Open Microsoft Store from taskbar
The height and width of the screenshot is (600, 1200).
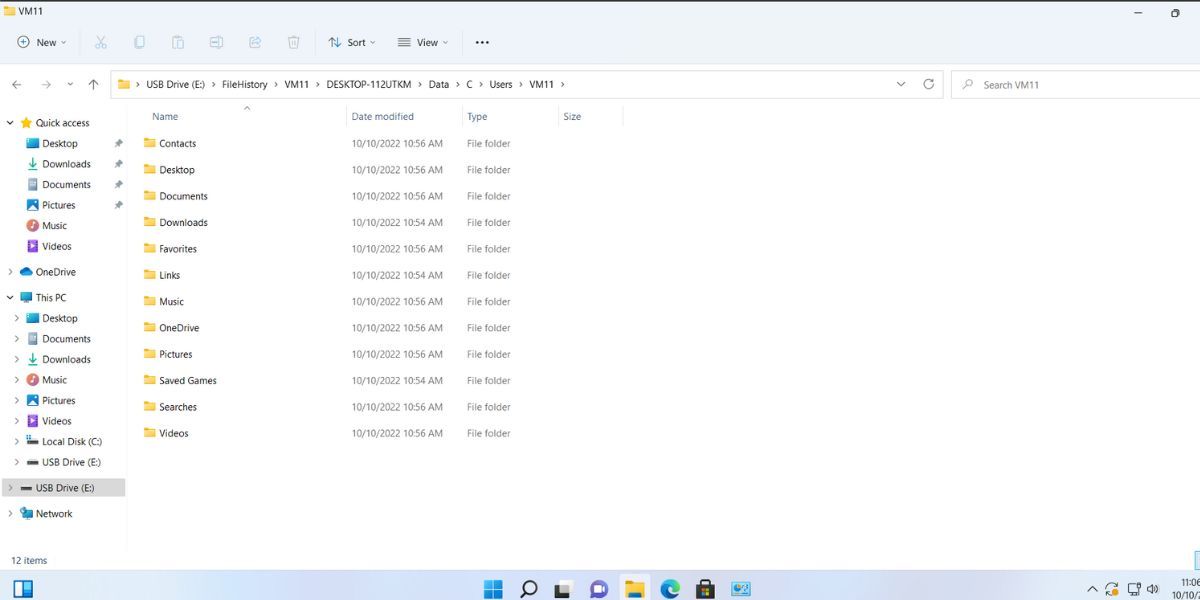(x=705, y=589)
